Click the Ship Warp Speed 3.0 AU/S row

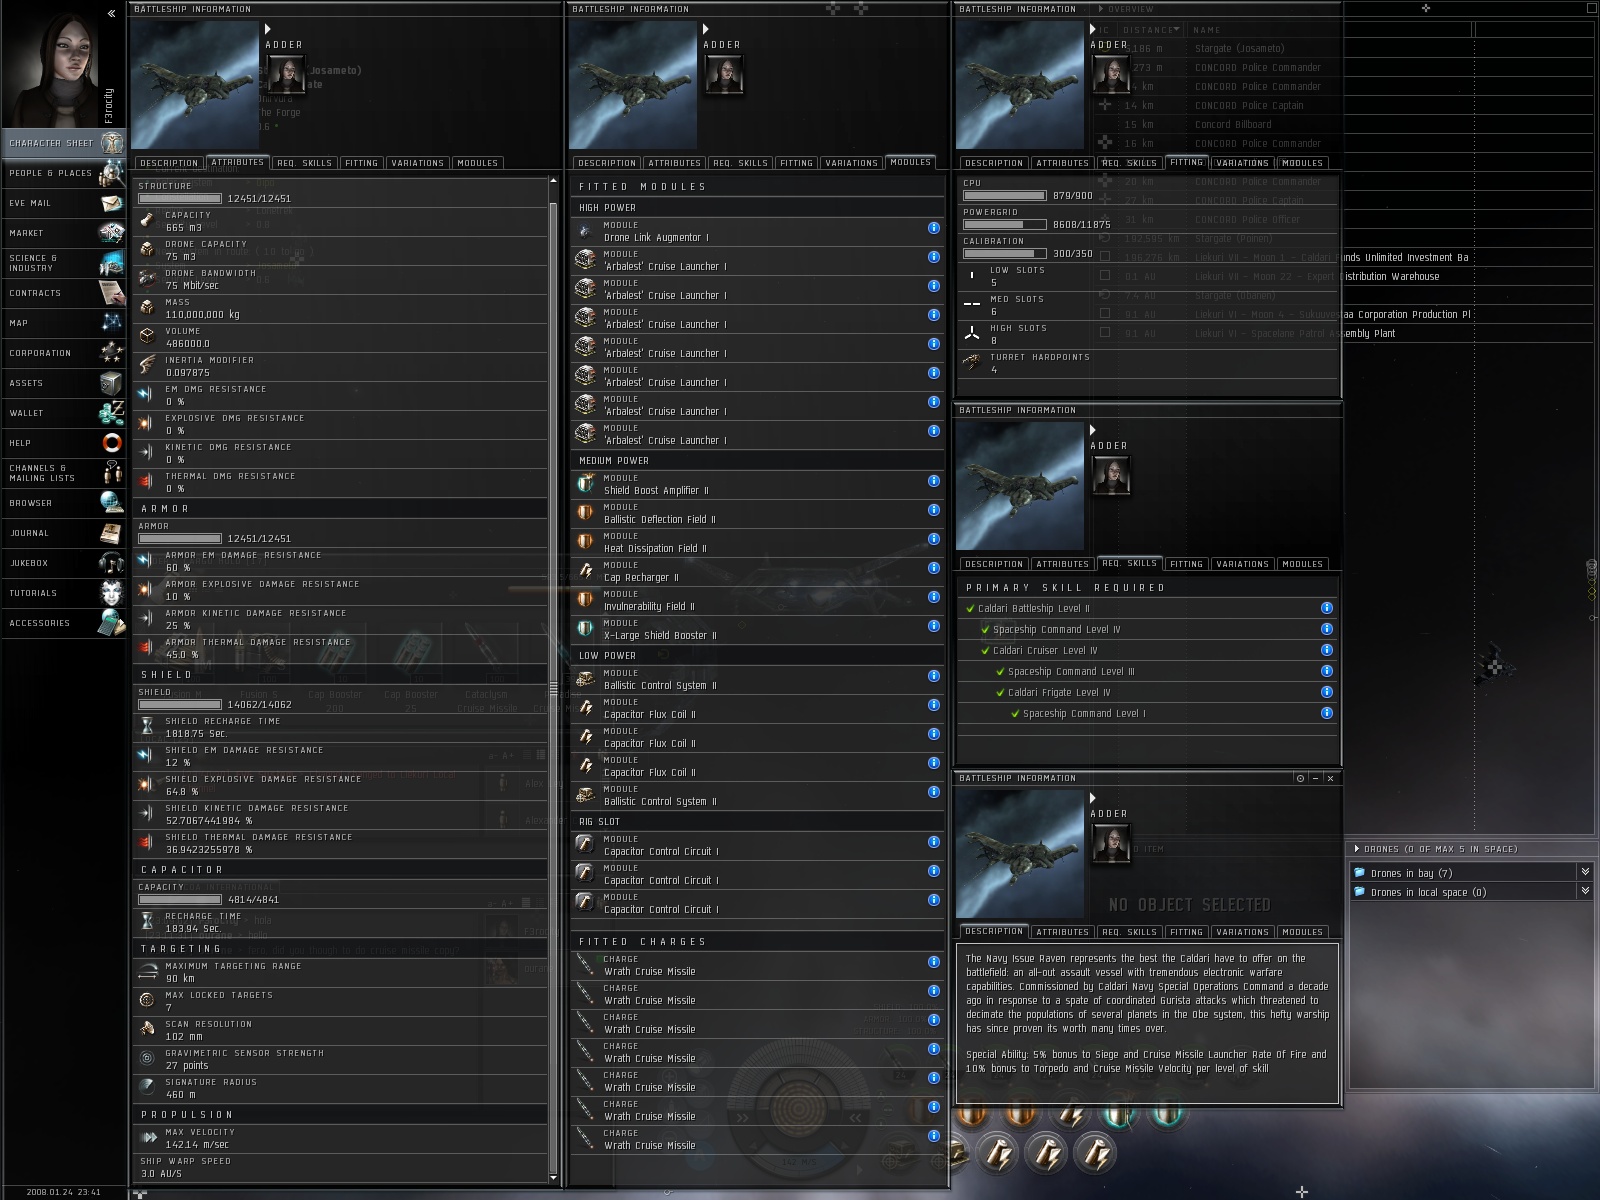(340, 1167)
